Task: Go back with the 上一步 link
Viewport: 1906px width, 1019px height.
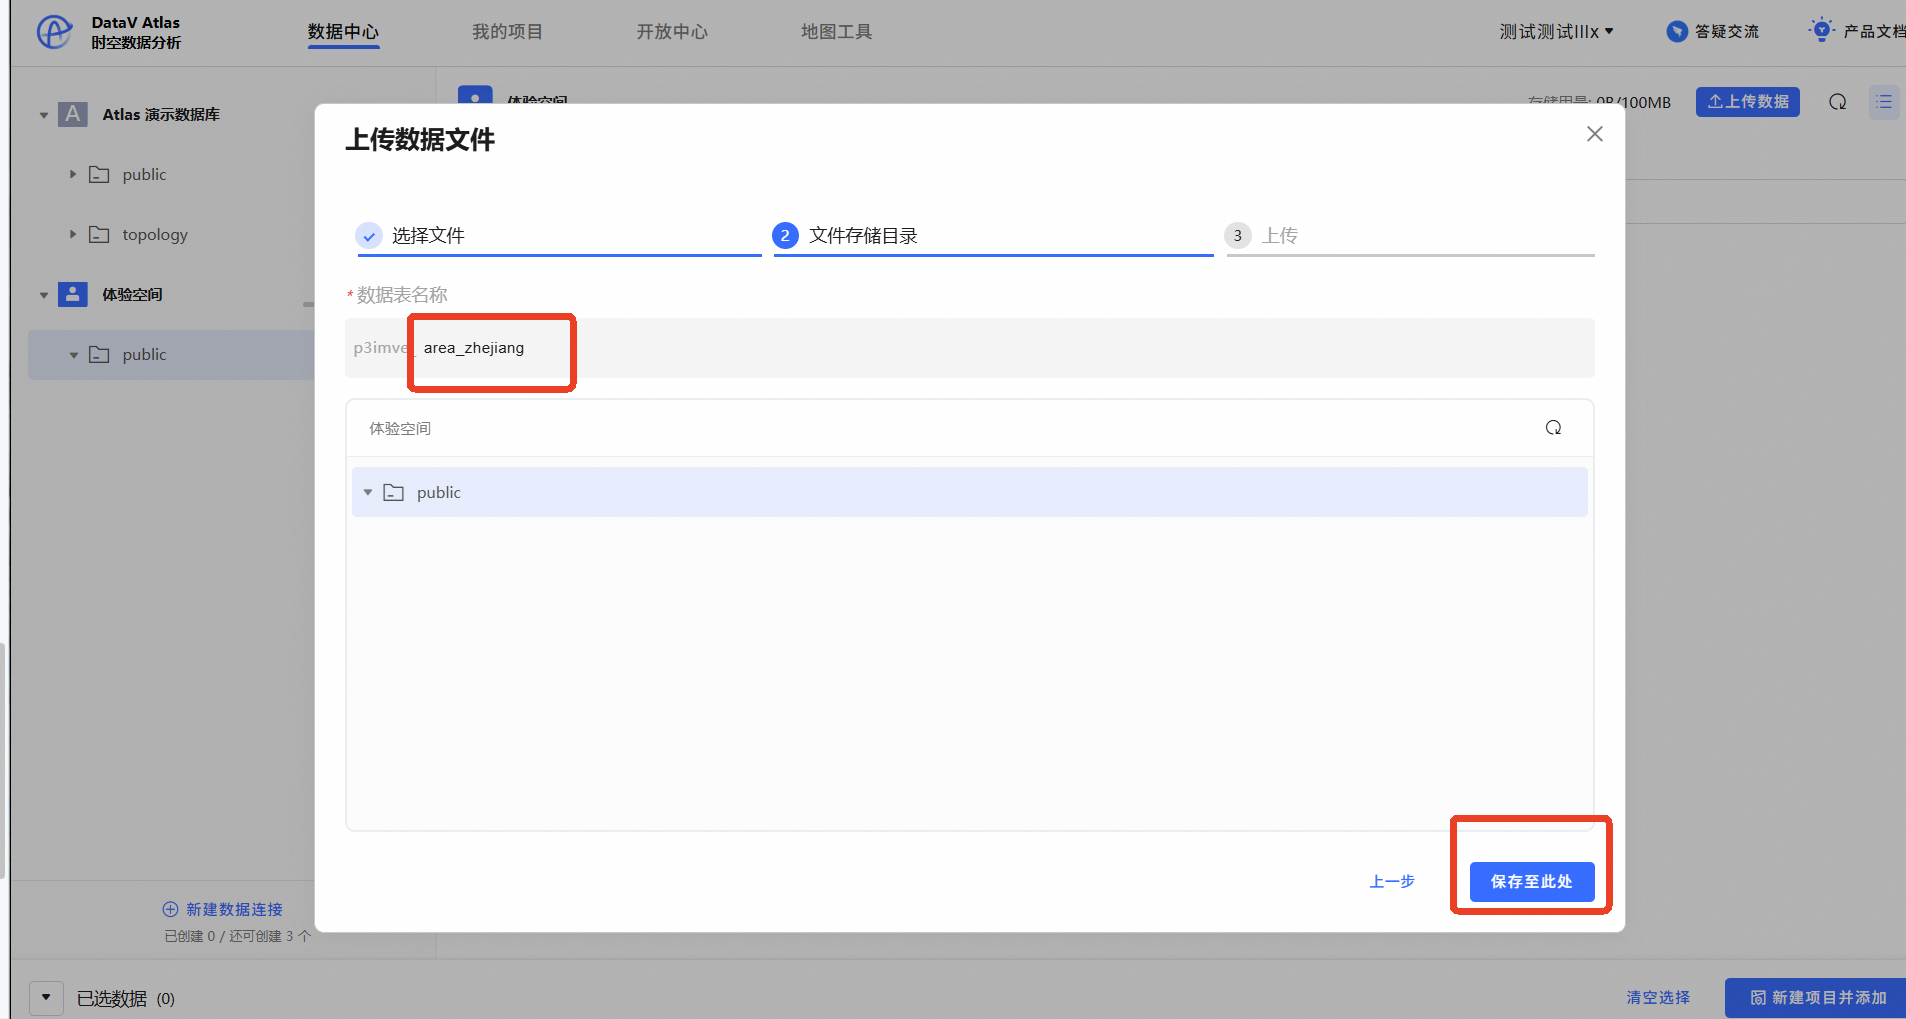Action: pos(1392,882)
